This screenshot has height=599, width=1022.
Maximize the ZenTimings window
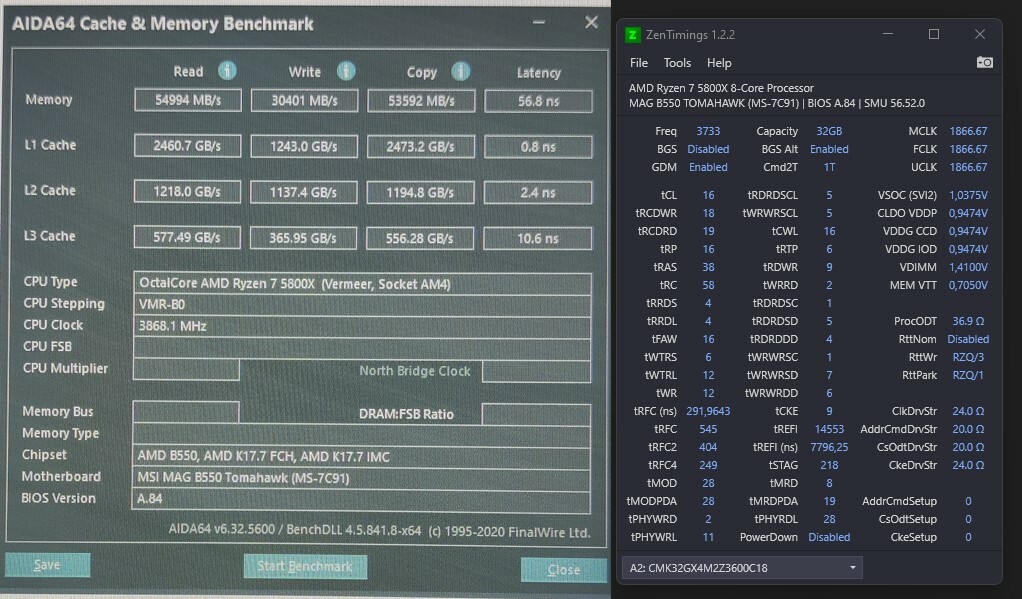(x=934, y=34)
